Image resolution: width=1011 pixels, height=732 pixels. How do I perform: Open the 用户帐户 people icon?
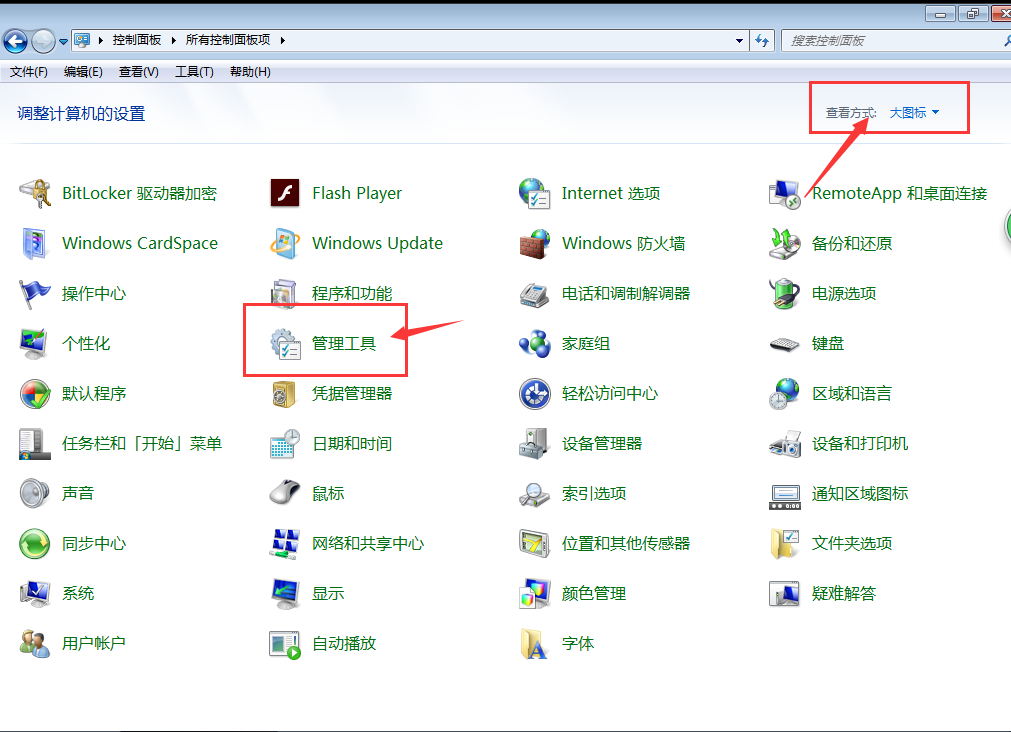35,644
